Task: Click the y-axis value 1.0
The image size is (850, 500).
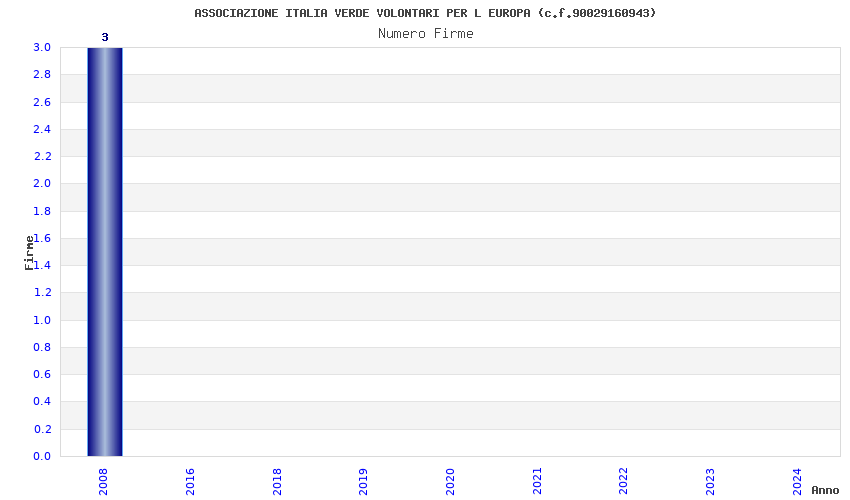Action: click(42, 320)
